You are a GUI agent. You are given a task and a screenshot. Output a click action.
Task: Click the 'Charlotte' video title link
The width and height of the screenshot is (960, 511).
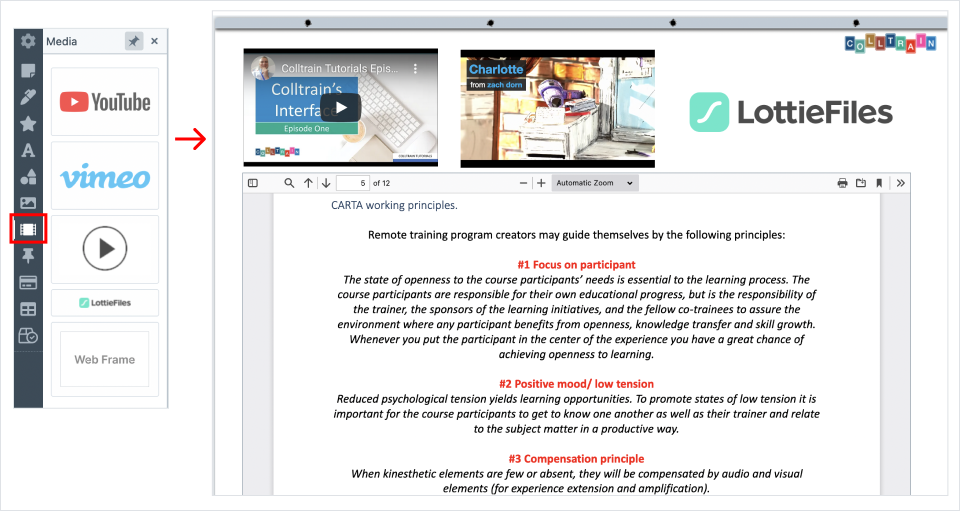[x=496, y=69]
